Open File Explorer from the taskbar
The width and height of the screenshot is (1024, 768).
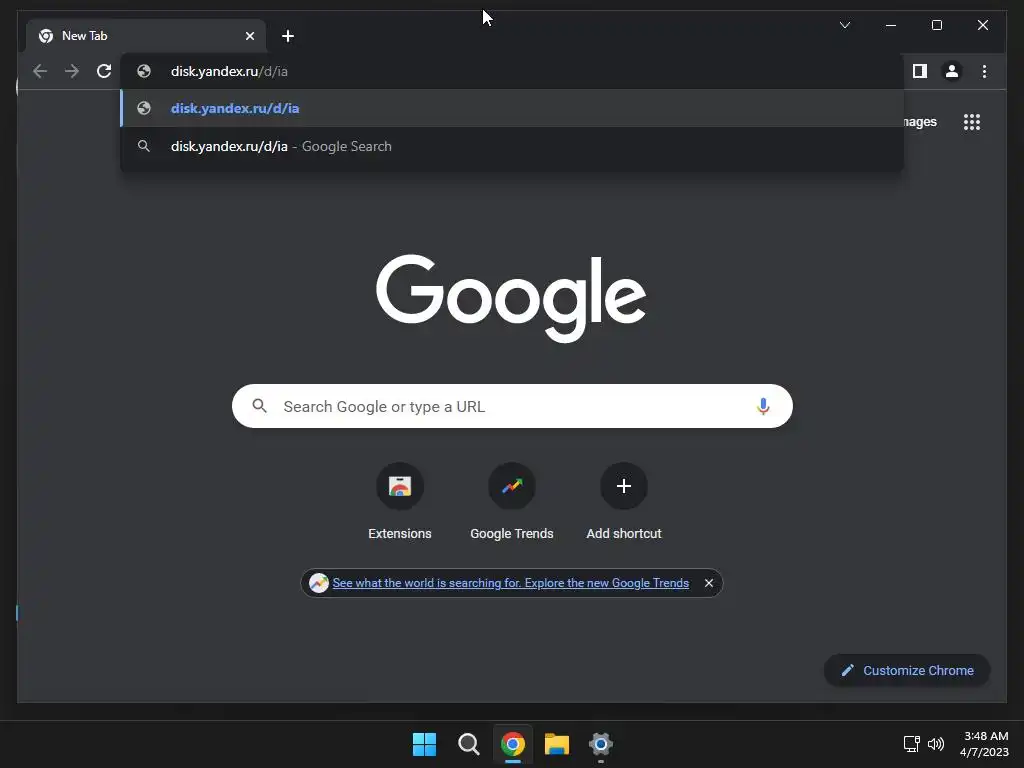pos(557,744)
